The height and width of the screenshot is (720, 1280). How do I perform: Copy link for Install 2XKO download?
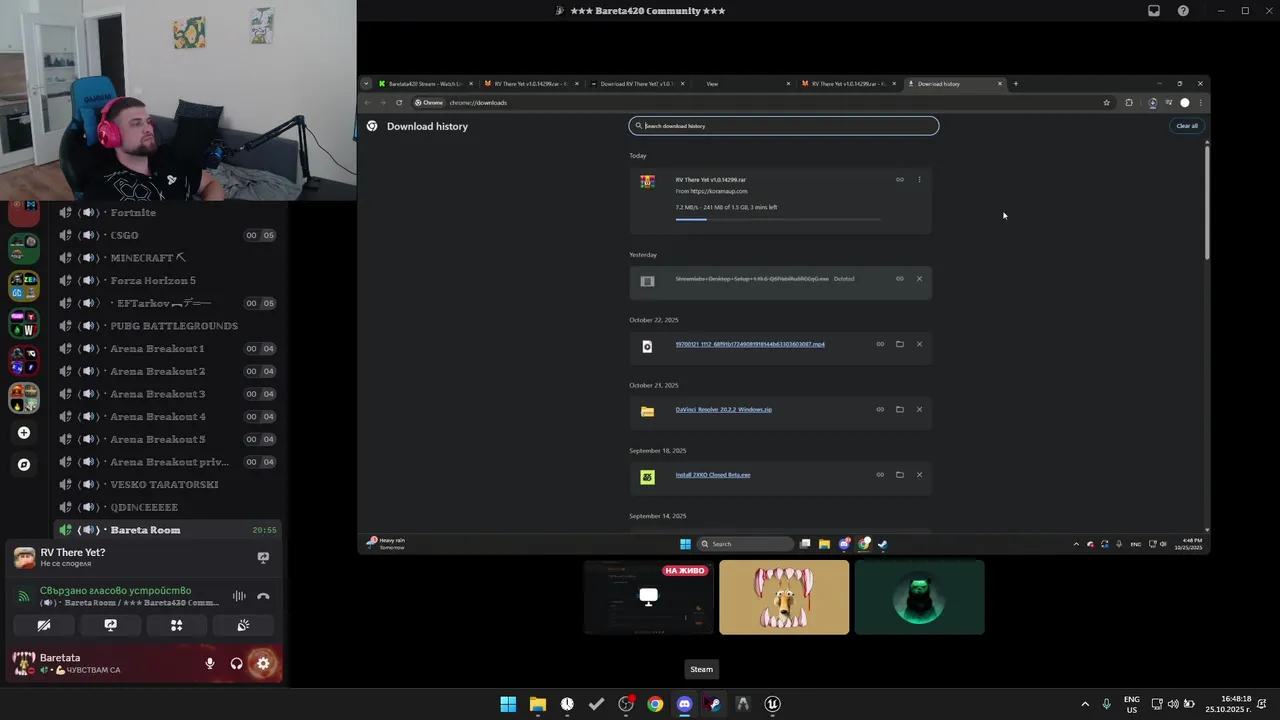(880, 475)
